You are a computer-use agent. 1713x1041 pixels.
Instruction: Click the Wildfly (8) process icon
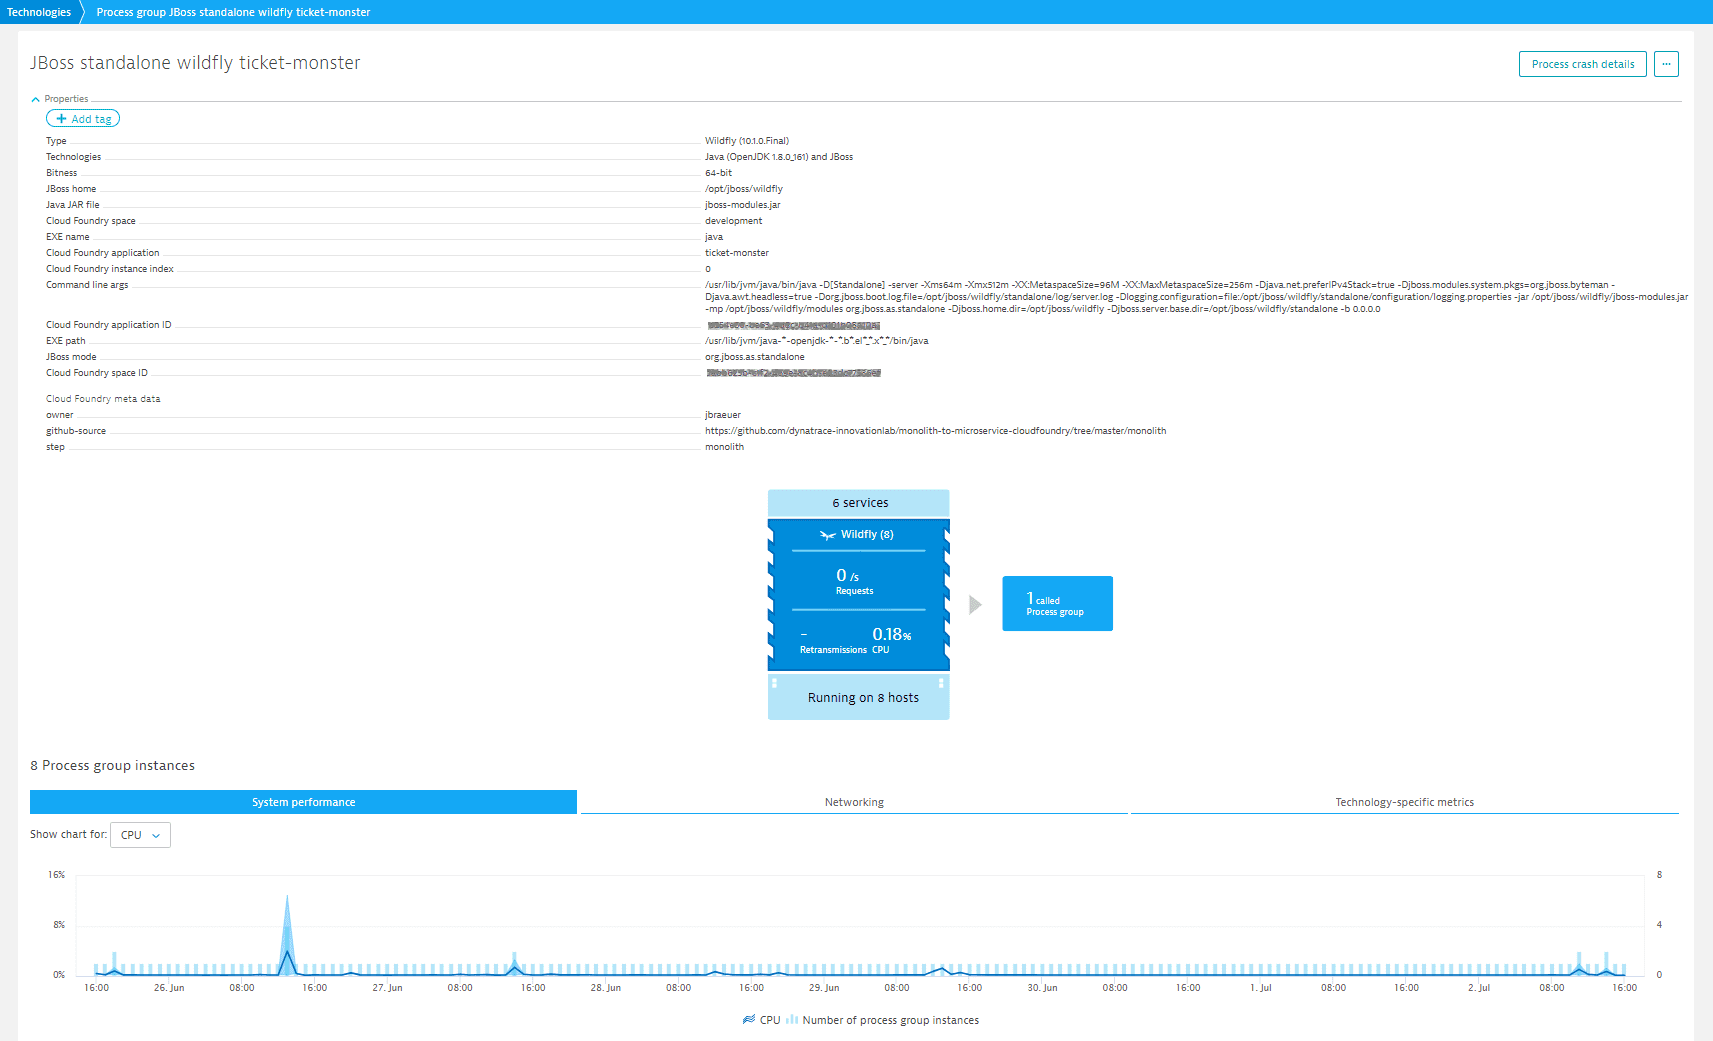827,535
